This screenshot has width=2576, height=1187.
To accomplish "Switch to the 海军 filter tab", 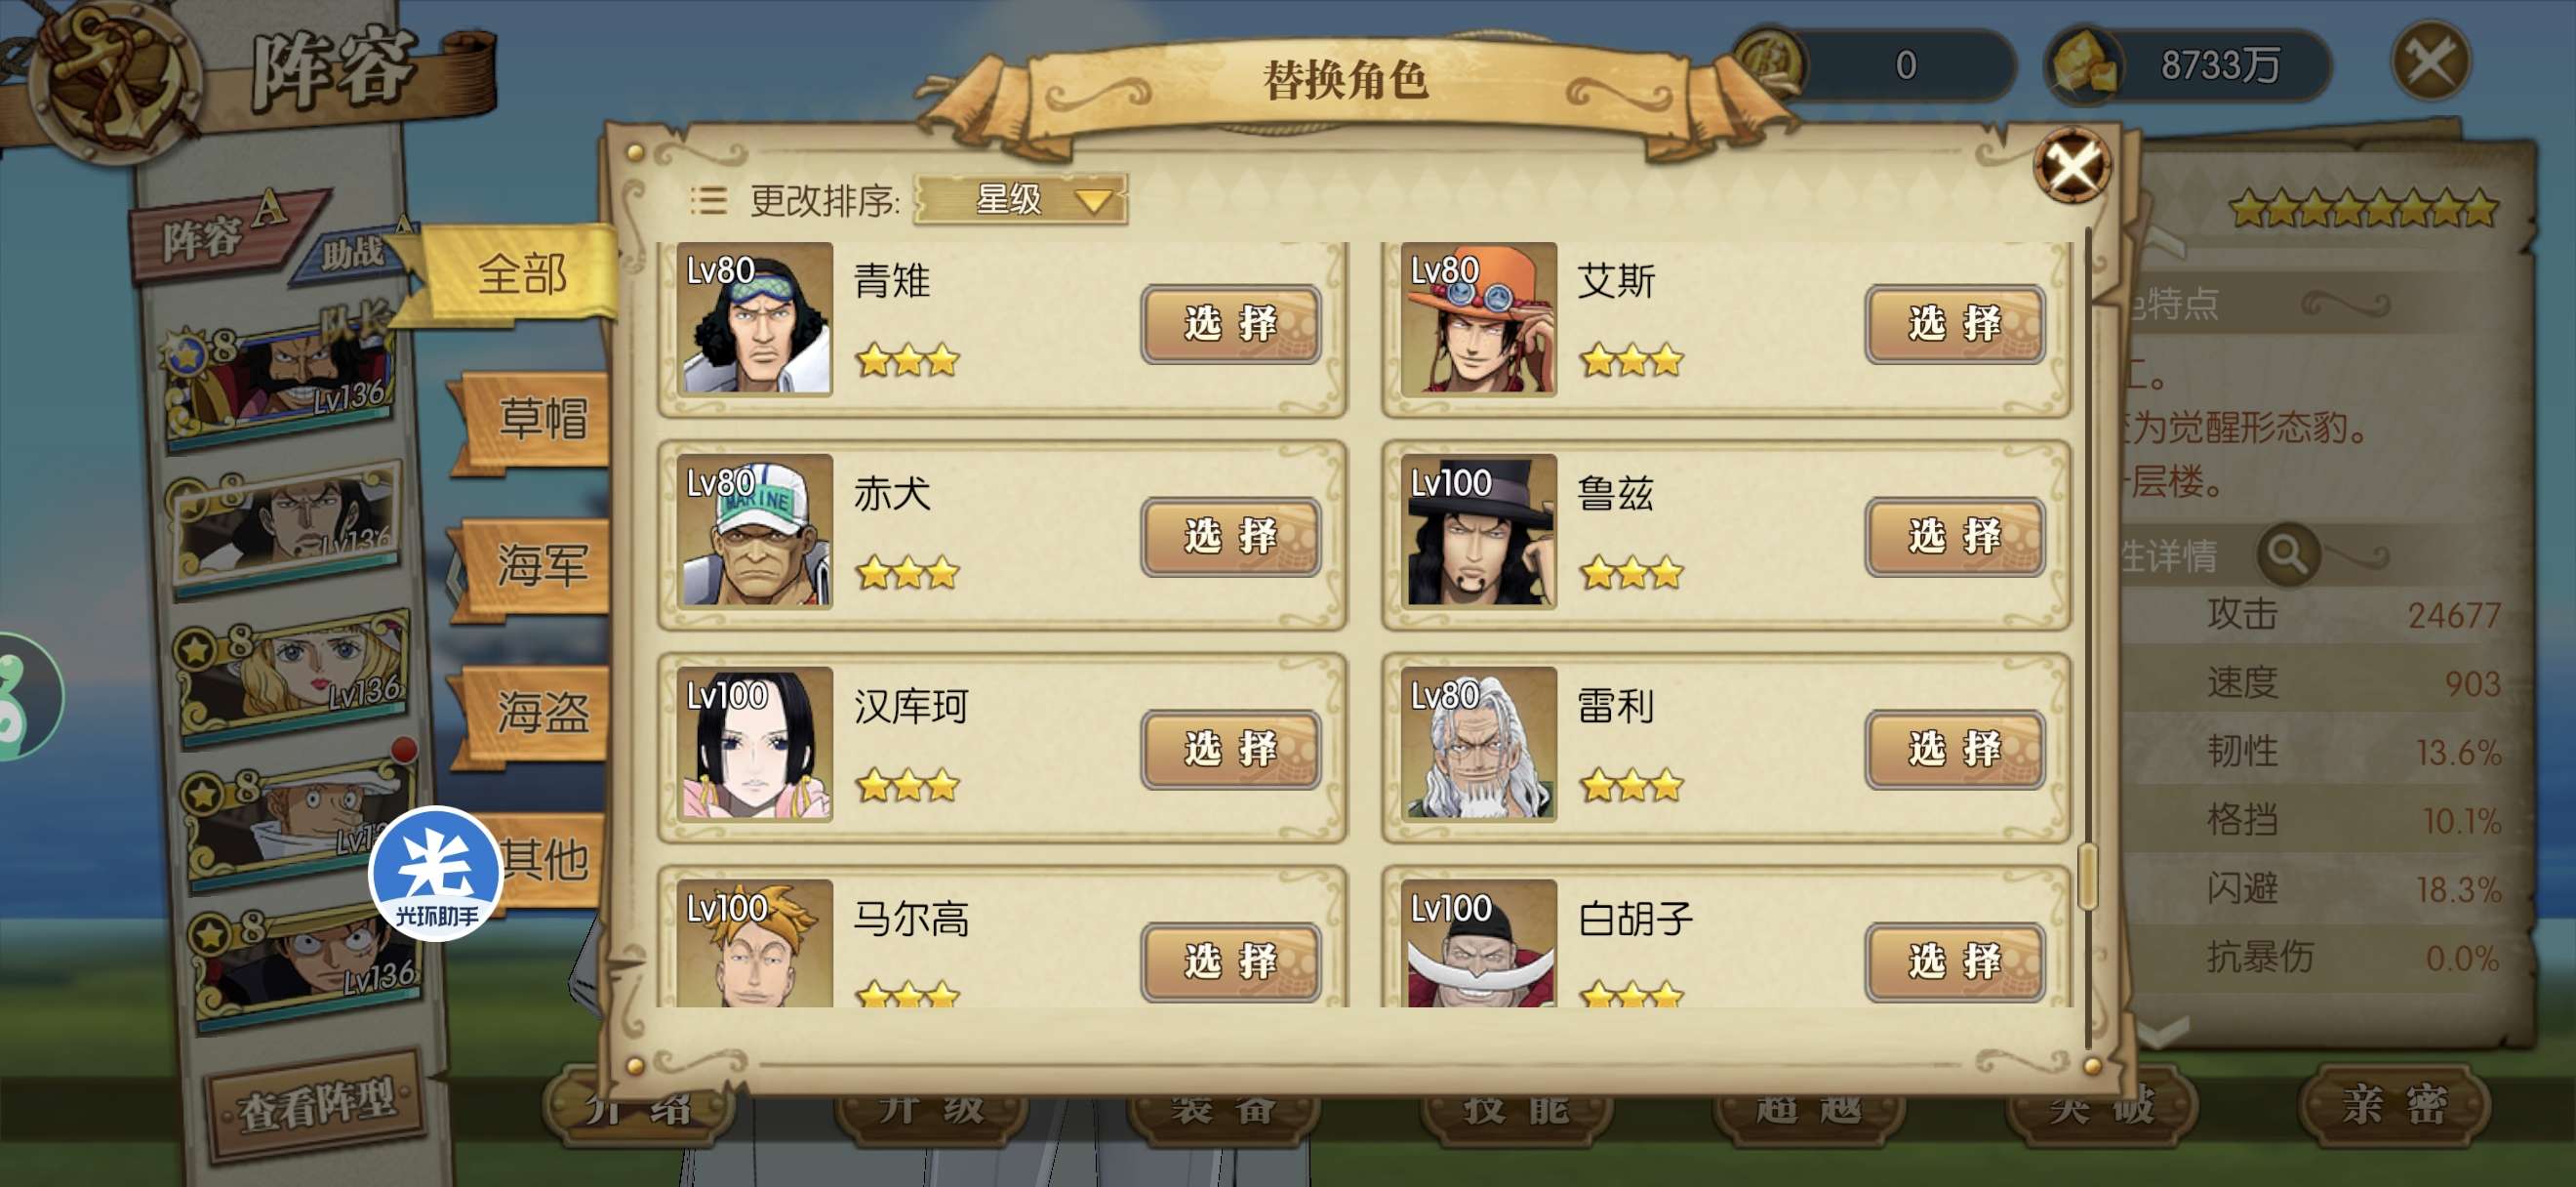I will click(538, 566).
